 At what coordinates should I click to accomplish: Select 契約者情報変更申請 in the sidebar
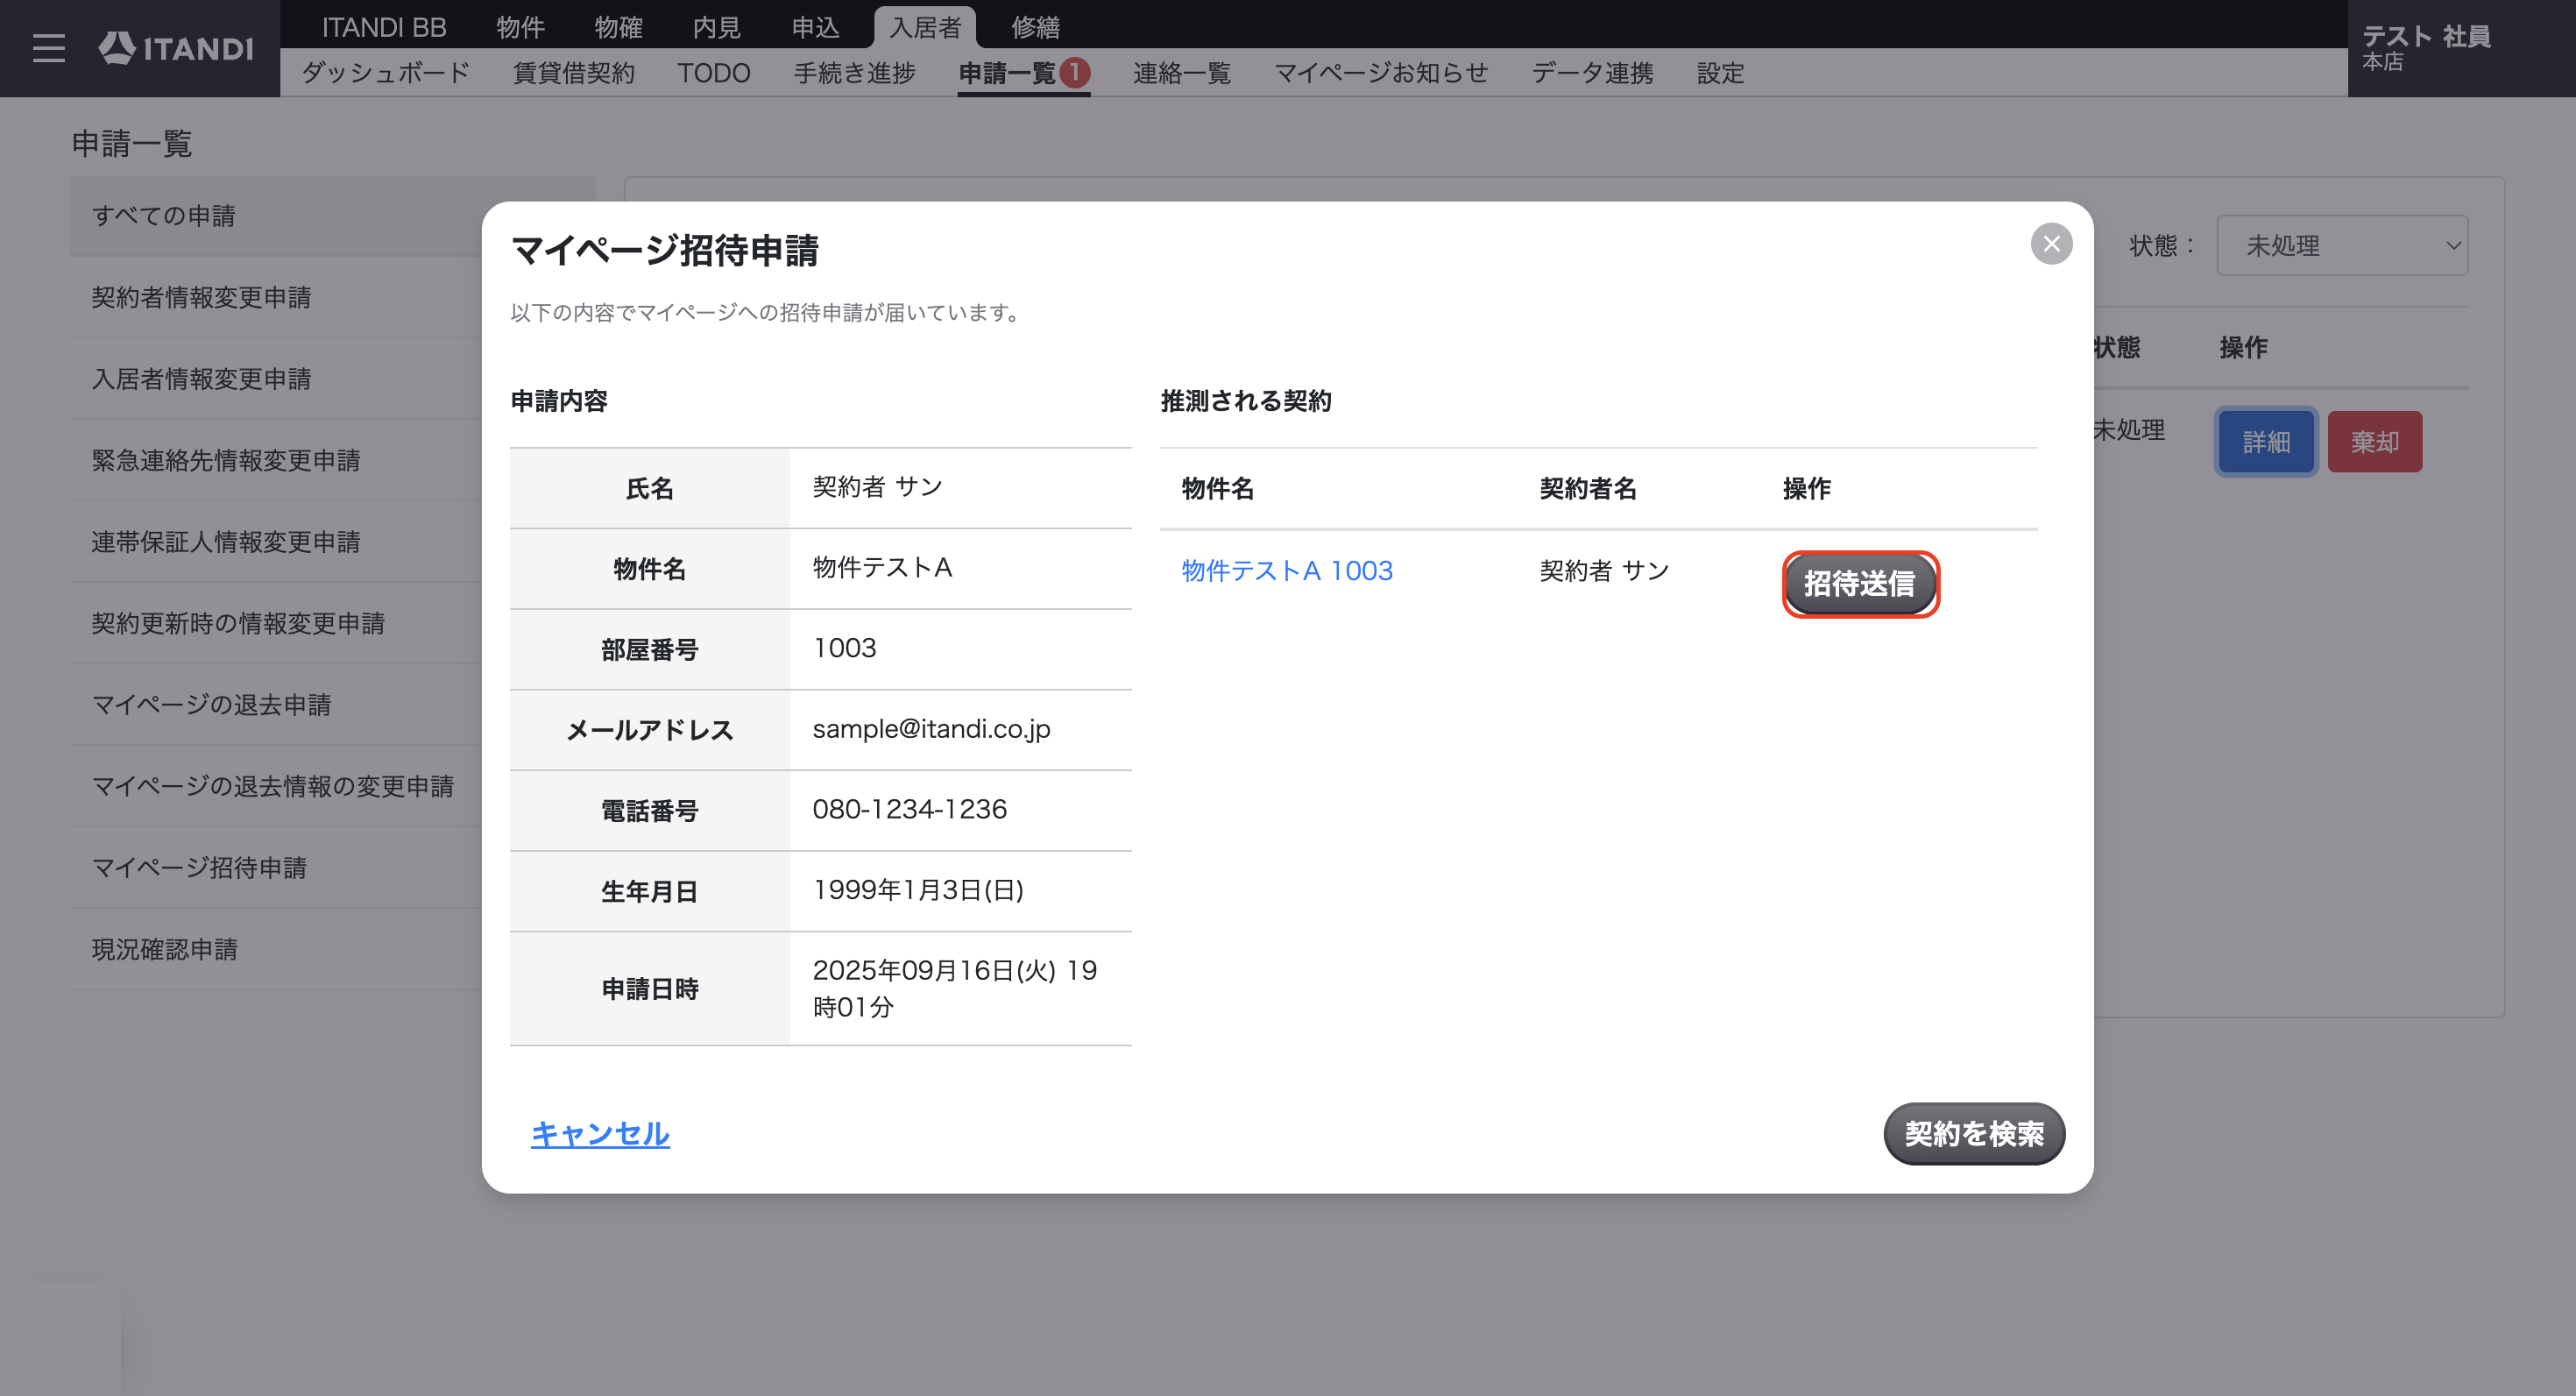point(276,297)
